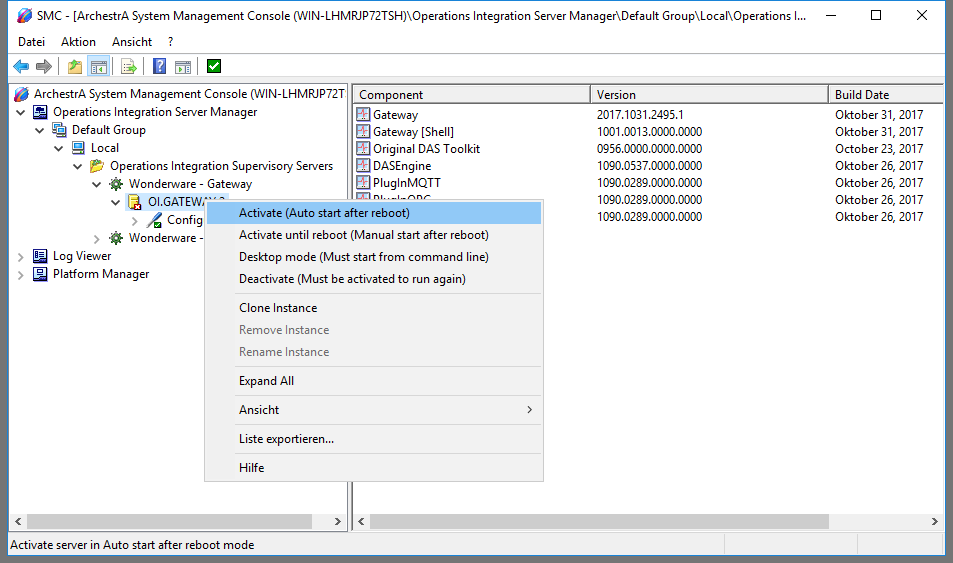This screenshot has width=953, height=563.
Task: Click the Up One Level folder icon
Action: coord(75,67)
